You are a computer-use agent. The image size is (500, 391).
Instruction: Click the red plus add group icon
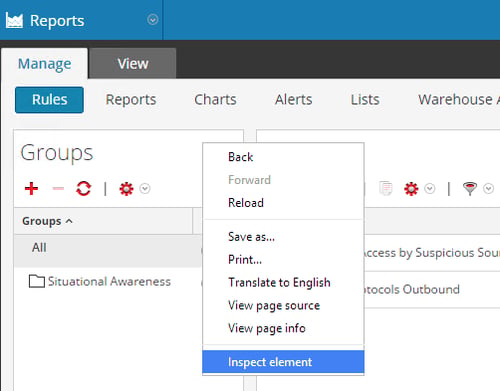point(31,188)
